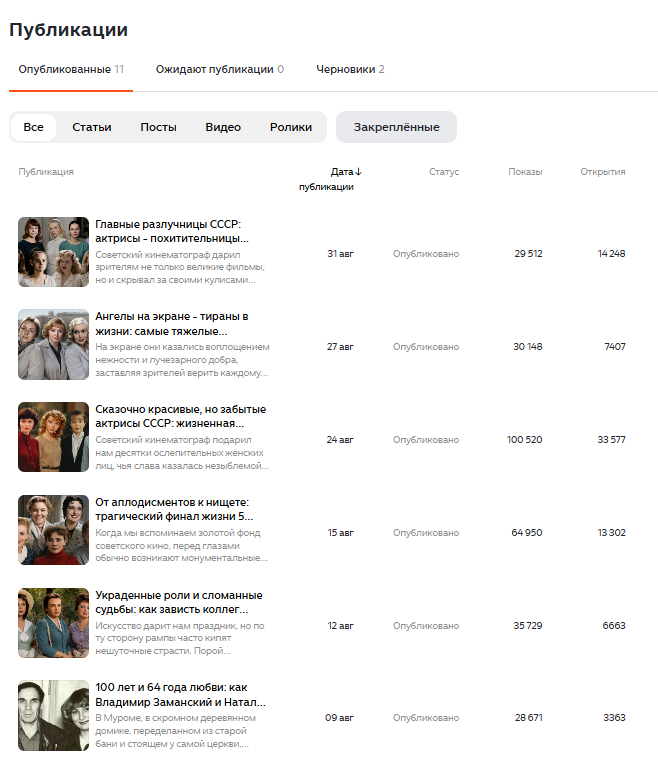Open the Опубликованные tab
The width and height of the screenshot is (658, 760).
[x=71, y=69]
